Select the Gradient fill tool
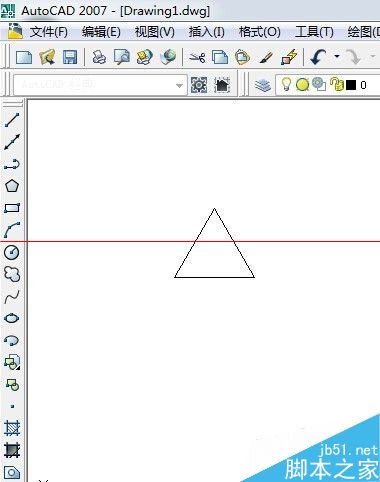The image size is (380, 482). 12,450
